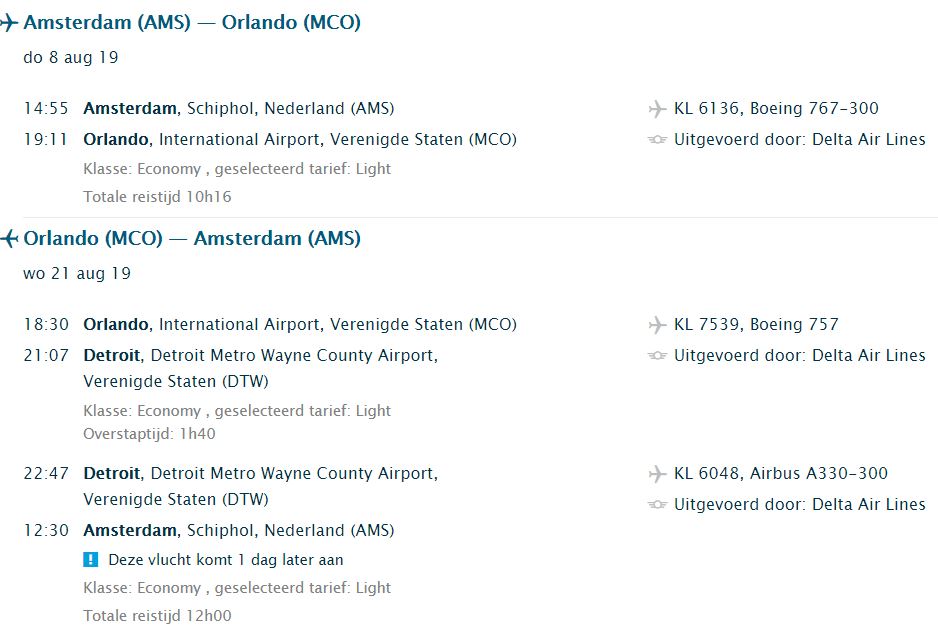Click the operator icon beside first Delta Air Lines
Image resolution: width=938 pixels, height=630 pixels.
pyautogui.click(x=657, y=140)
